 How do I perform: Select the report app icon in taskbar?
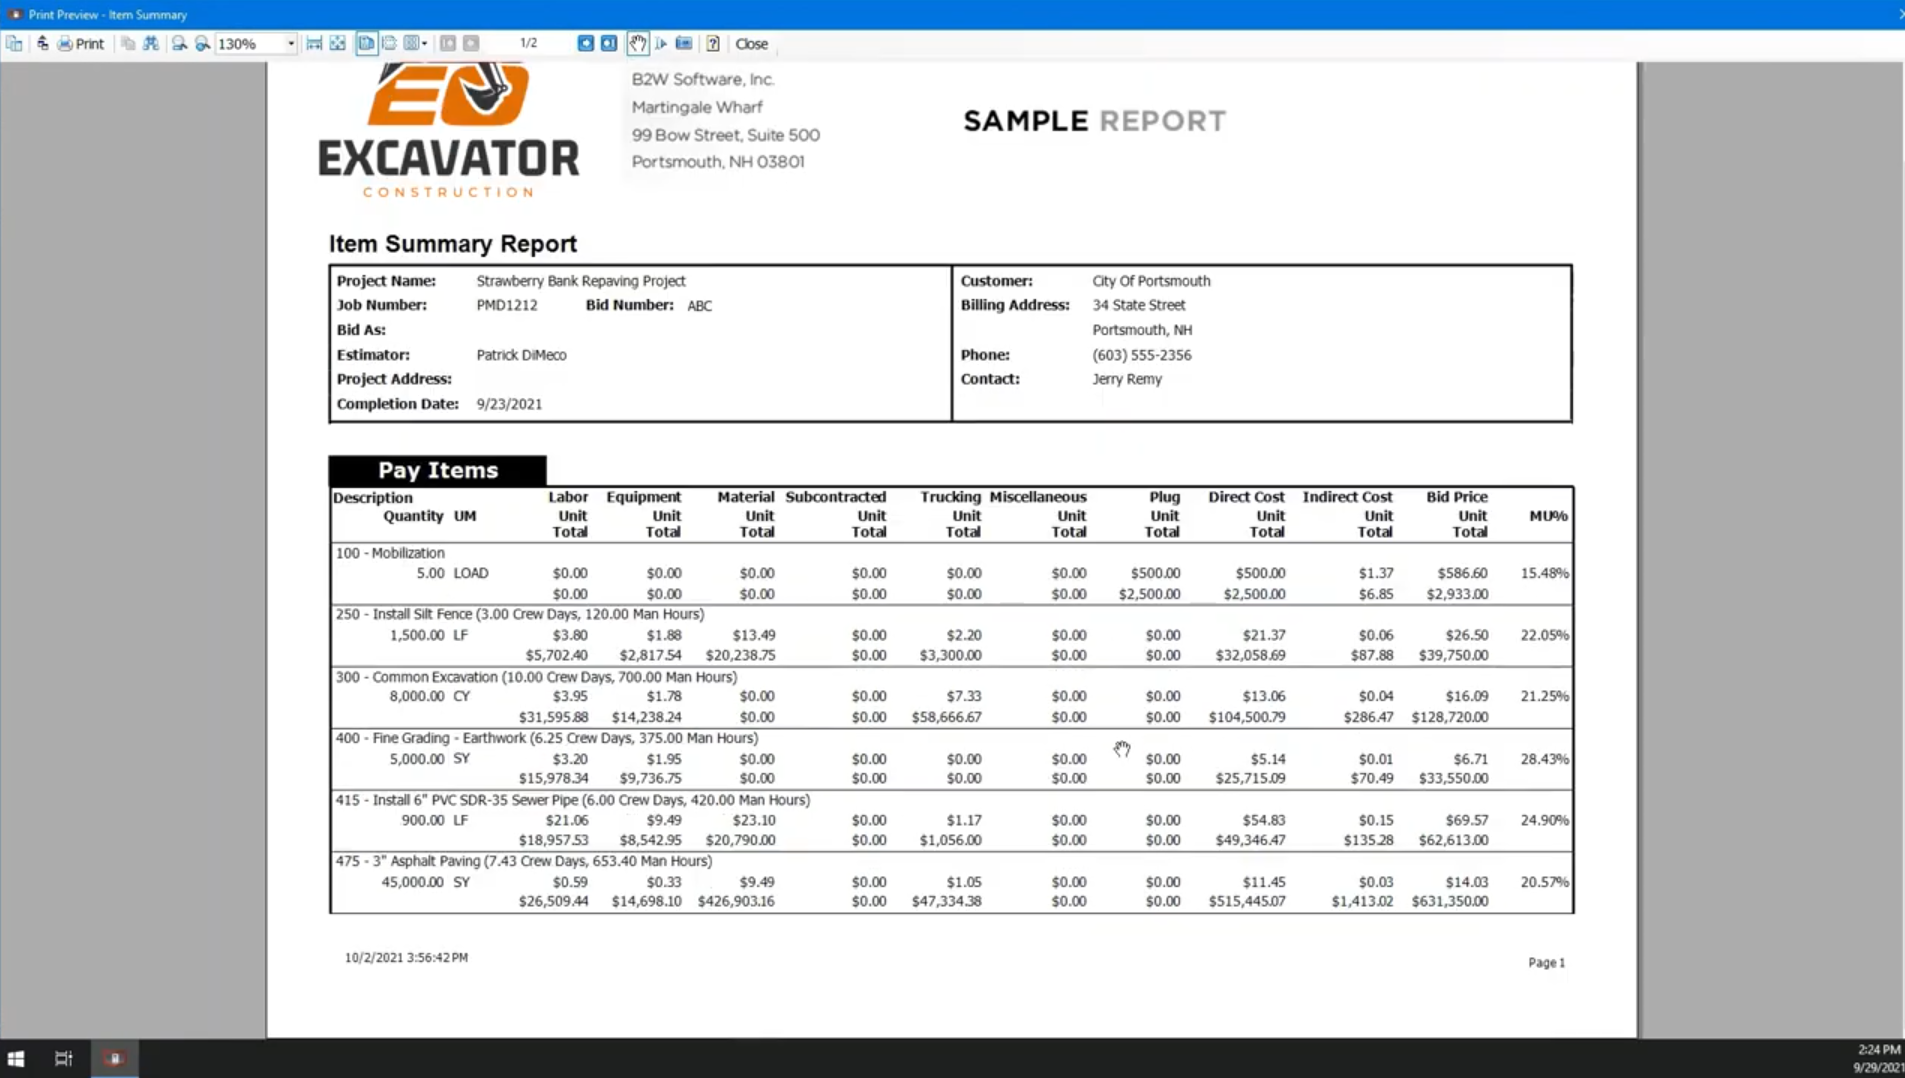[x=114, y=1058]
